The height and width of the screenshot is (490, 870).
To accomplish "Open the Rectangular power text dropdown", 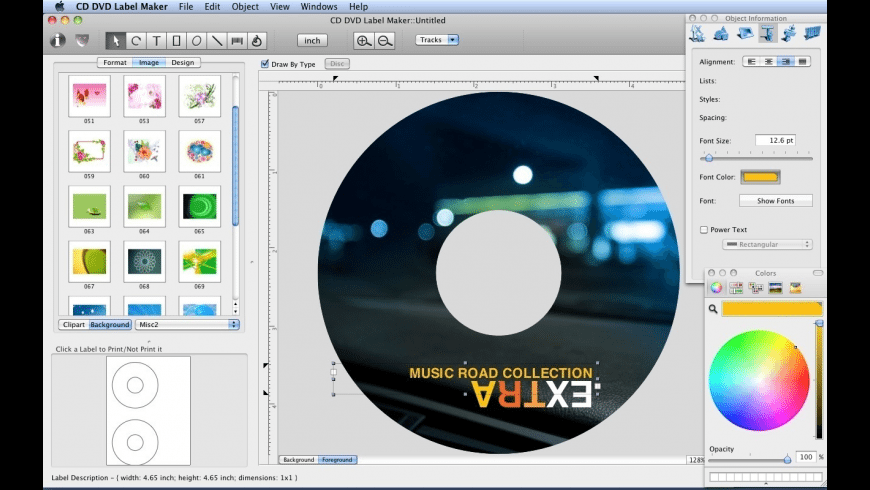I will pos(767,244).
